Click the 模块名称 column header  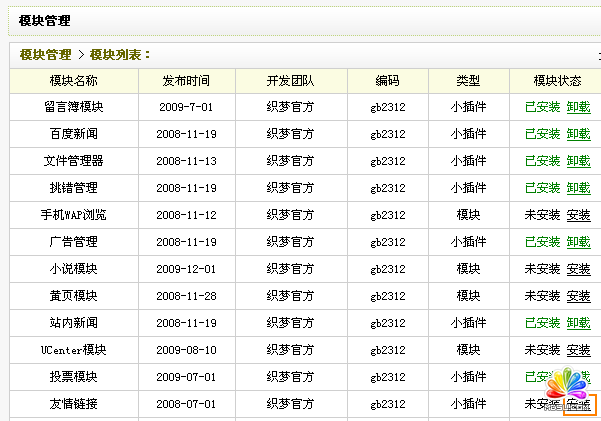pyautogui.click(x=73, y=81)
